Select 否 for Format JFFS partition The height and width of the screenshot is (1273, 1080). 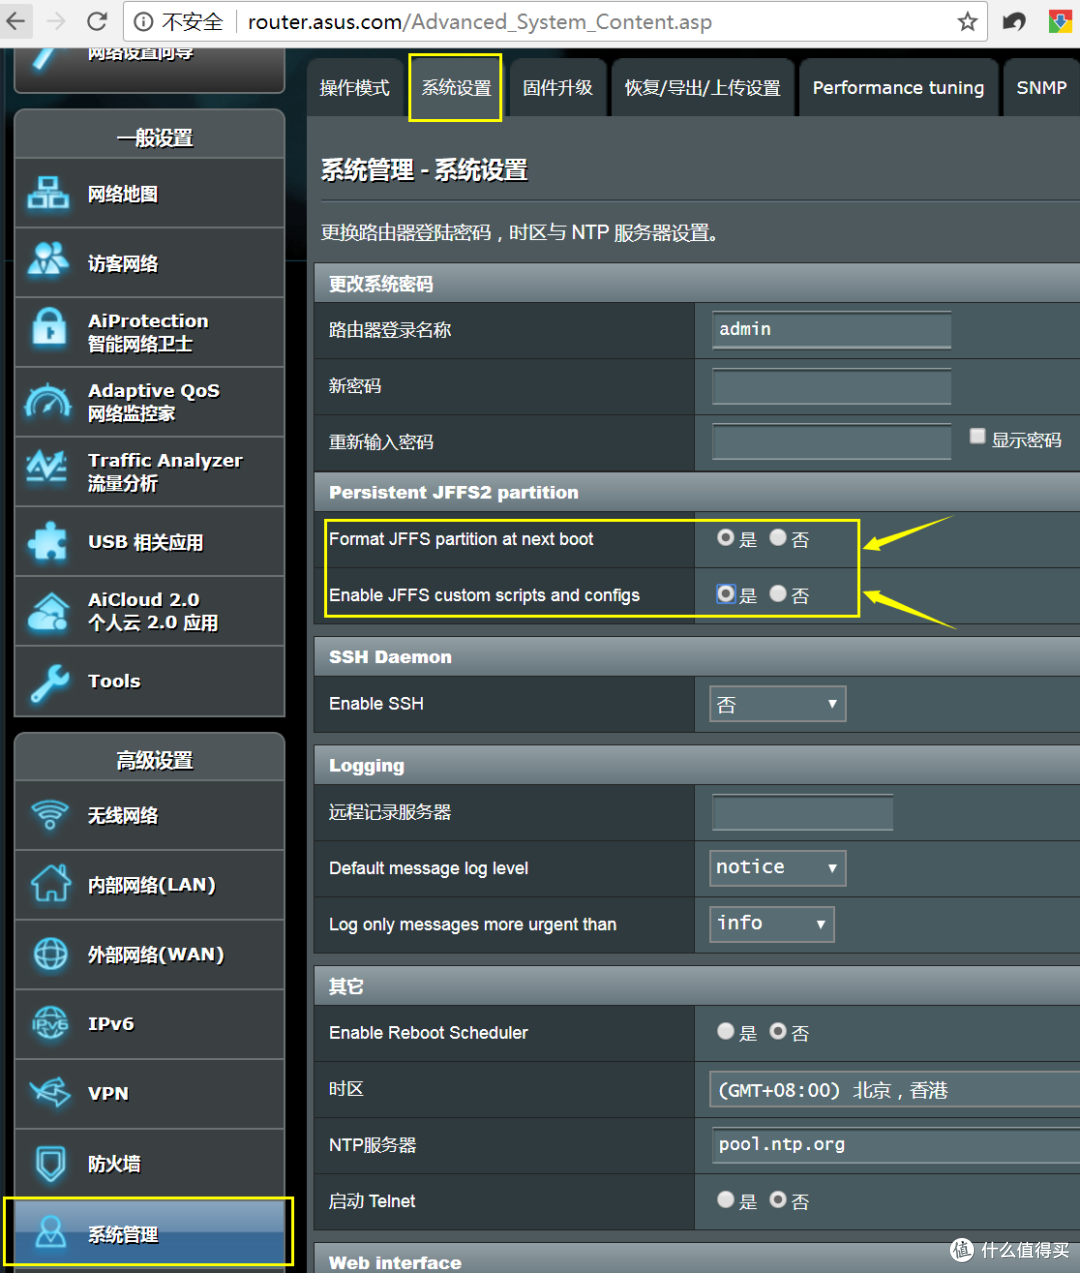(779, 538)
